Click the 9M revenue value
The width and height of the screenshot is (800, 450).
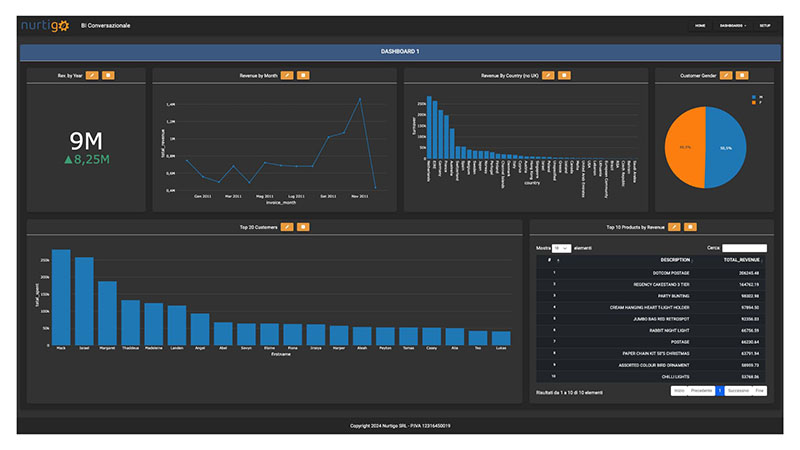pos(86,141)
